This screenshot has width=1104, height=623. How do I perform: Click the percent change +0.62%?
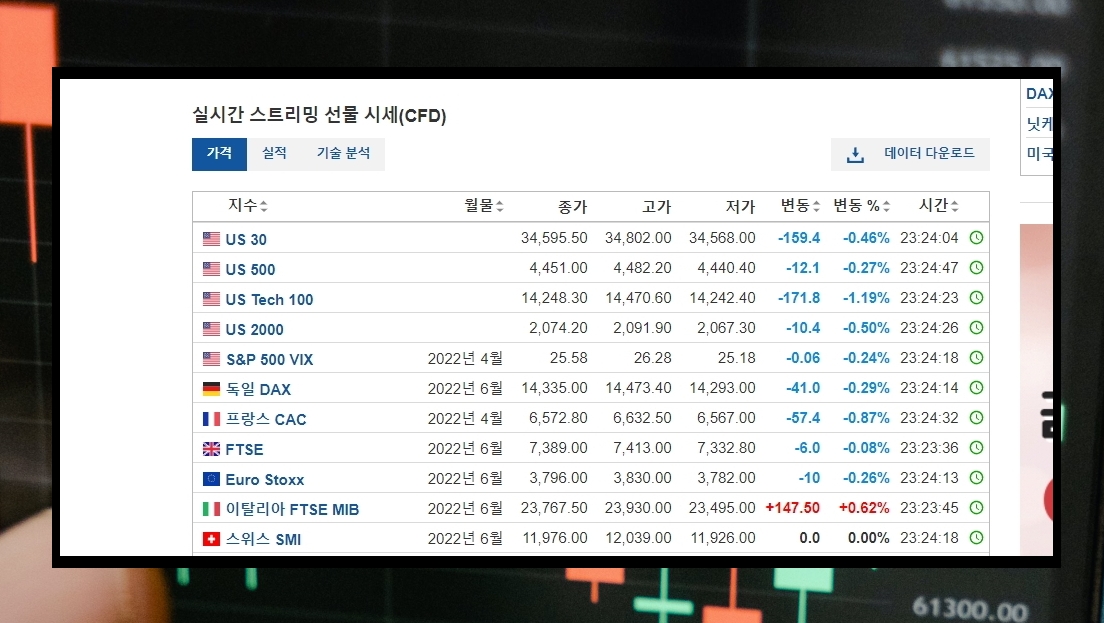[x=864, y=508]
